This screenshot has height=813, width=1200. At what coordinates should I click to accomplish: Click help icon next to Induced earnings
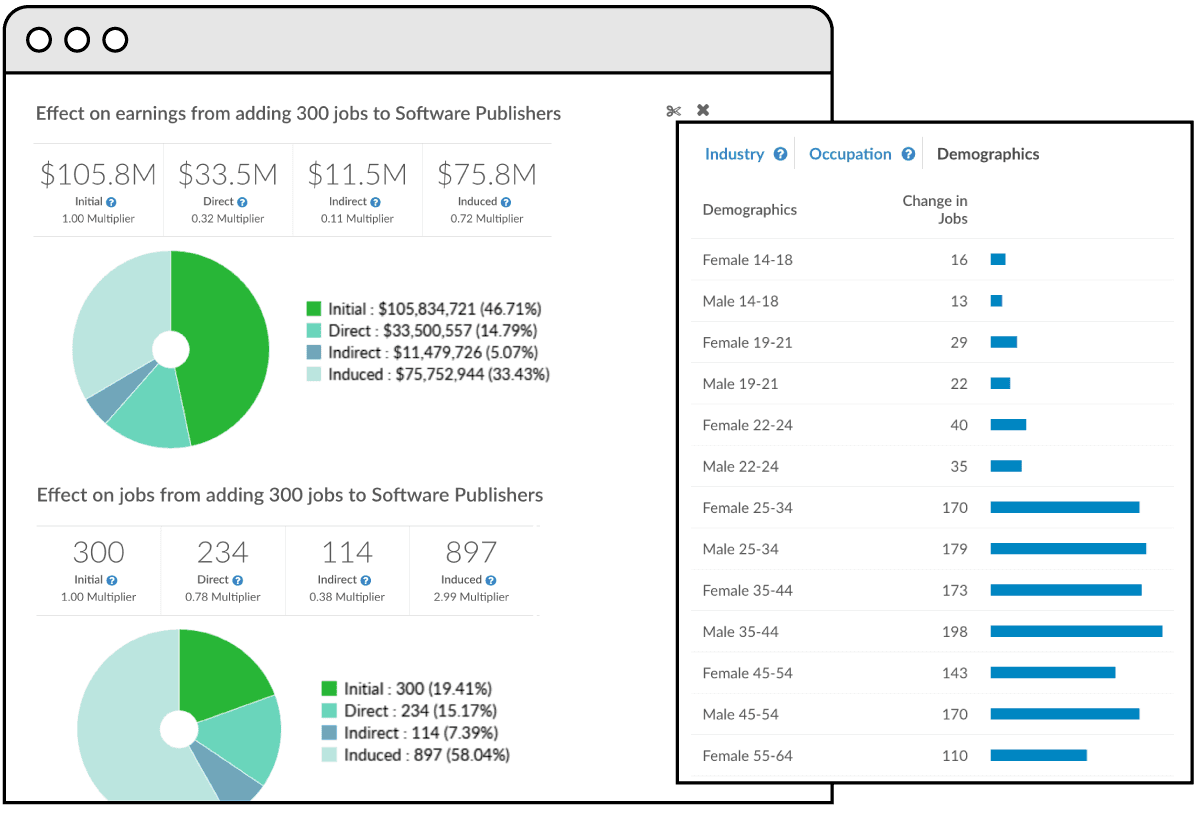506,202
